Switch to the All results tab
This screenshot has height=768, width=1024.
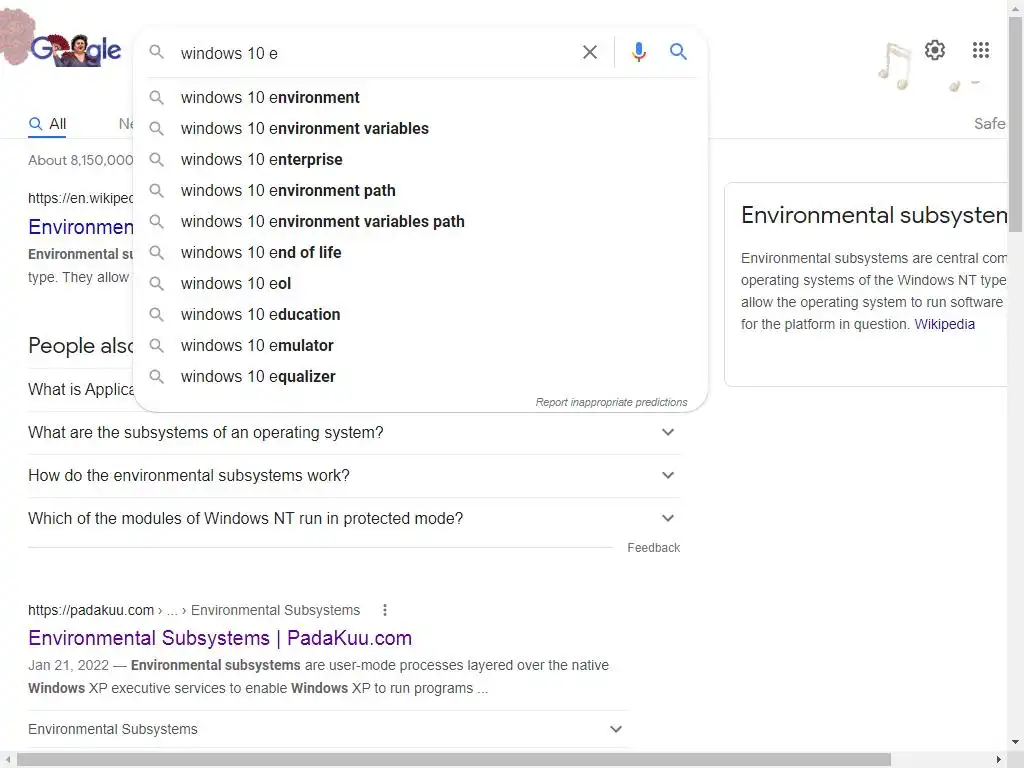[48, 124]
